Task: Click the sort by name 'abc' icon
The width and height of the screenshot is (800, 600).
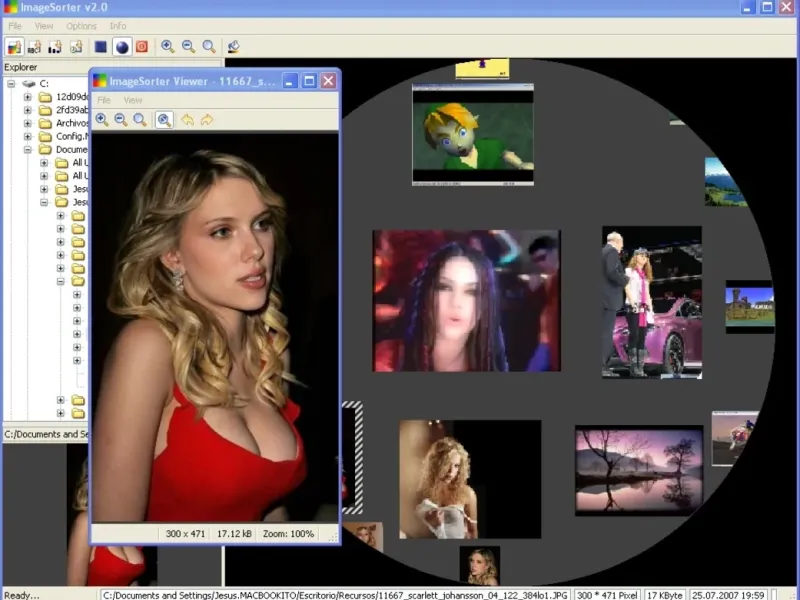Action: tap(34, 47)
